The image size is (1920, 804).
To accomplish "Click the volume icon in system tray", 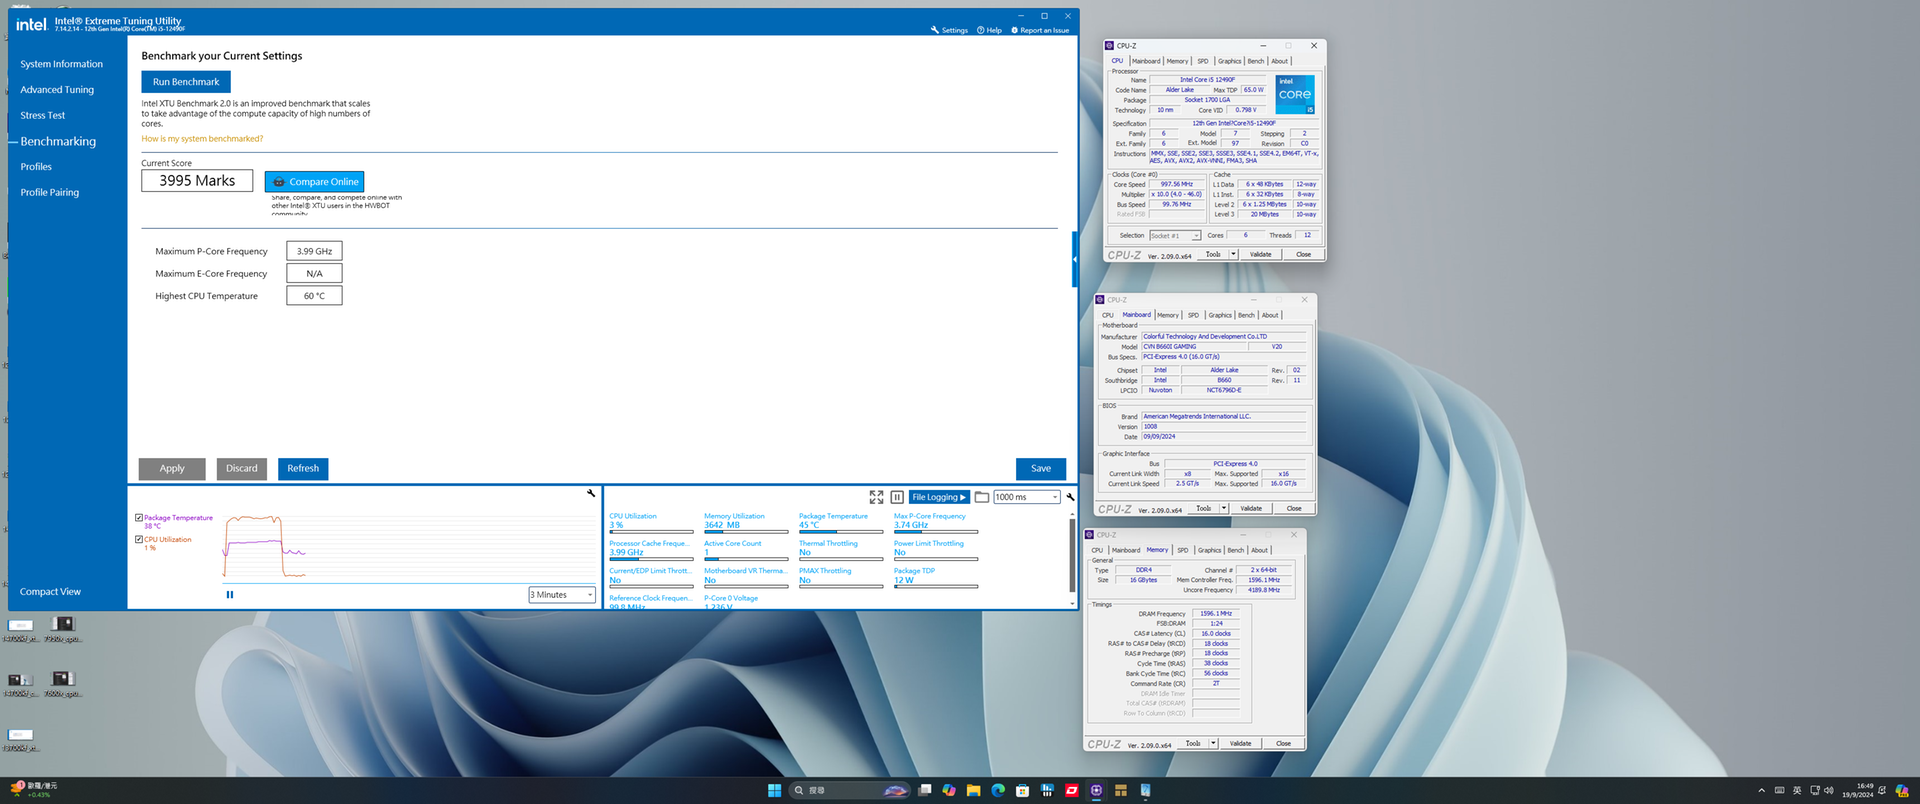I will 1829,790.
